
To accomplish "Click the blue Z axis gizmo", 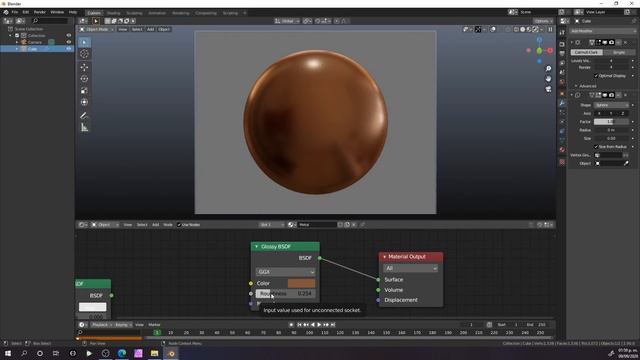I will click(539, 40).
